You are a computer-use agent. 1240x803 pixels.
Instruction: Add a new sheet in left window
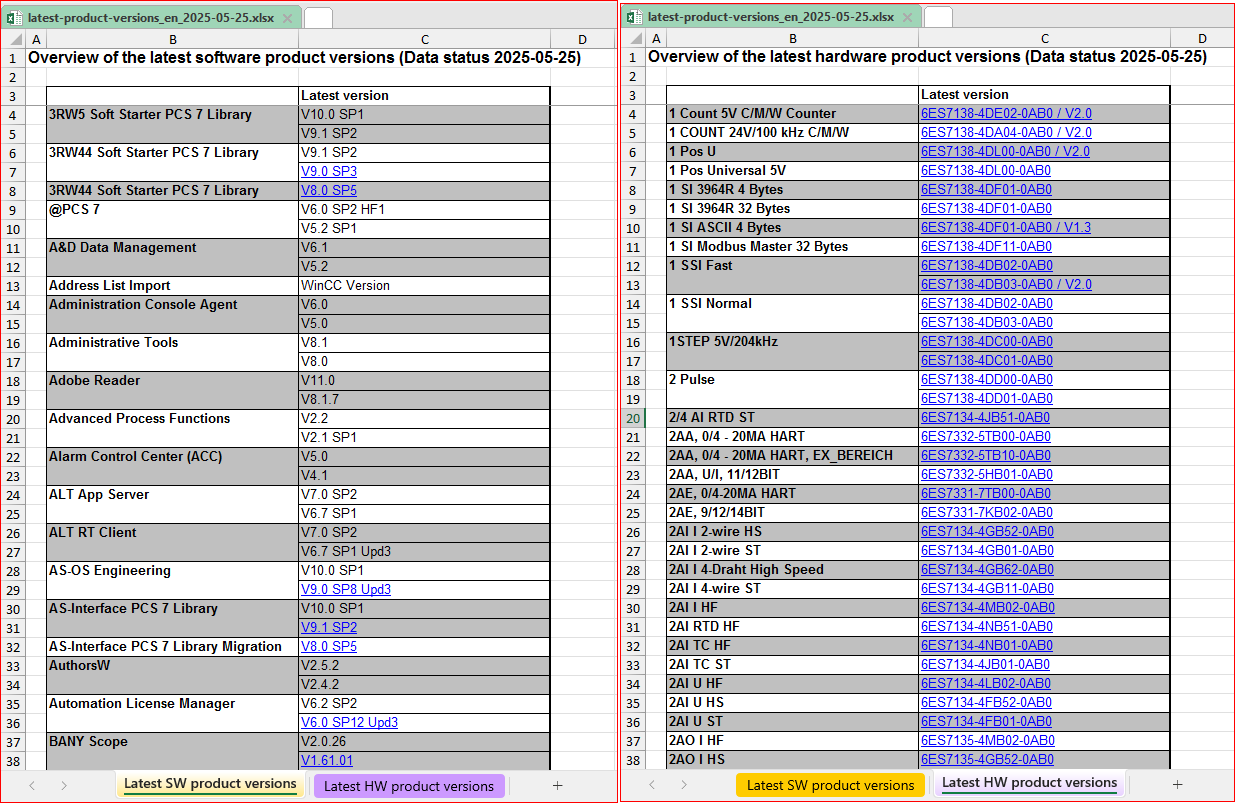coord(558,786)
